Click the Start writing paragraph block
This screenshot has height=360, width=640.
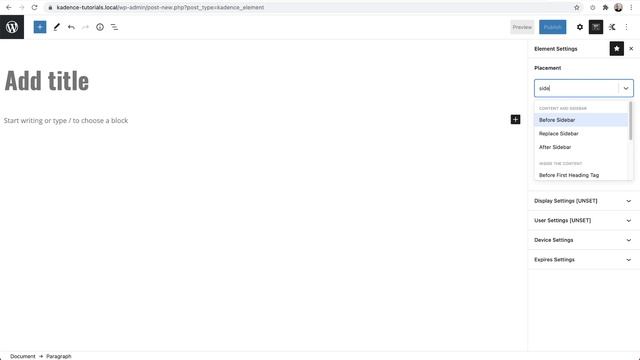(x=66, y=120)
